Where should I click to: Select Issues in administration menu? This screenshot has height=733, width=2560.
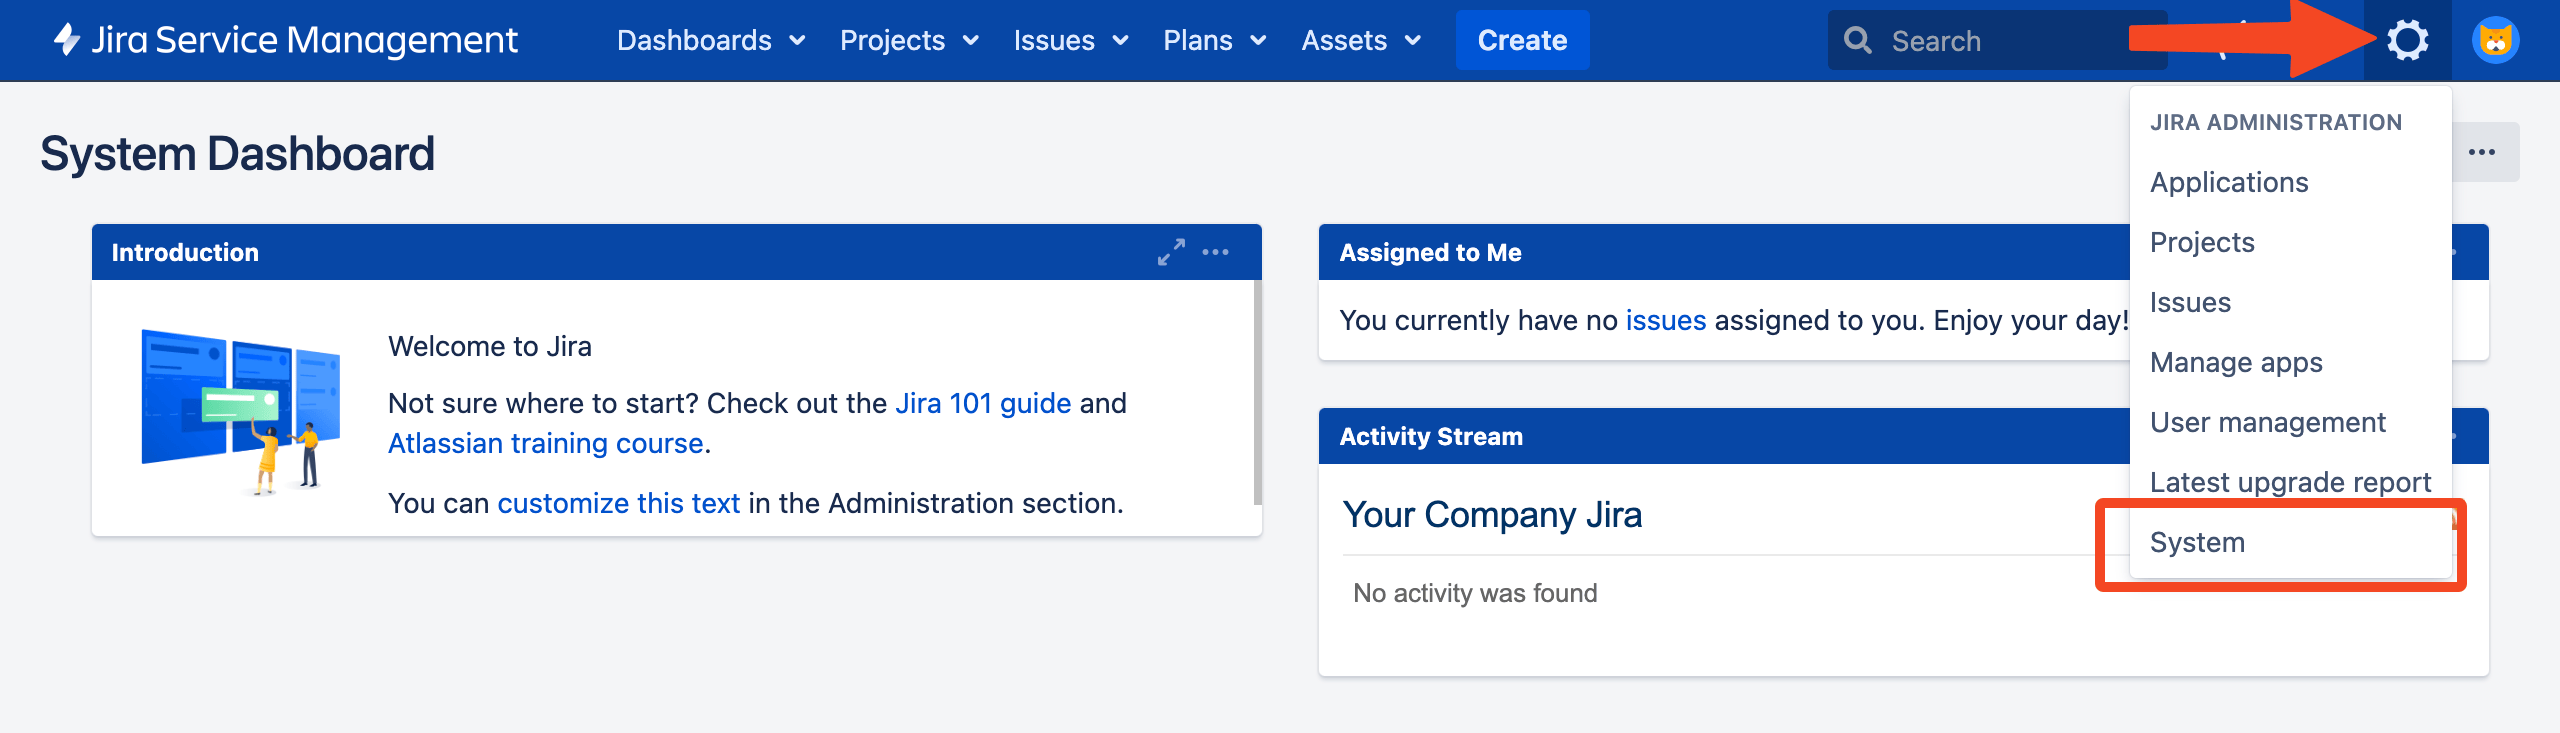[x=2290, y=302]
